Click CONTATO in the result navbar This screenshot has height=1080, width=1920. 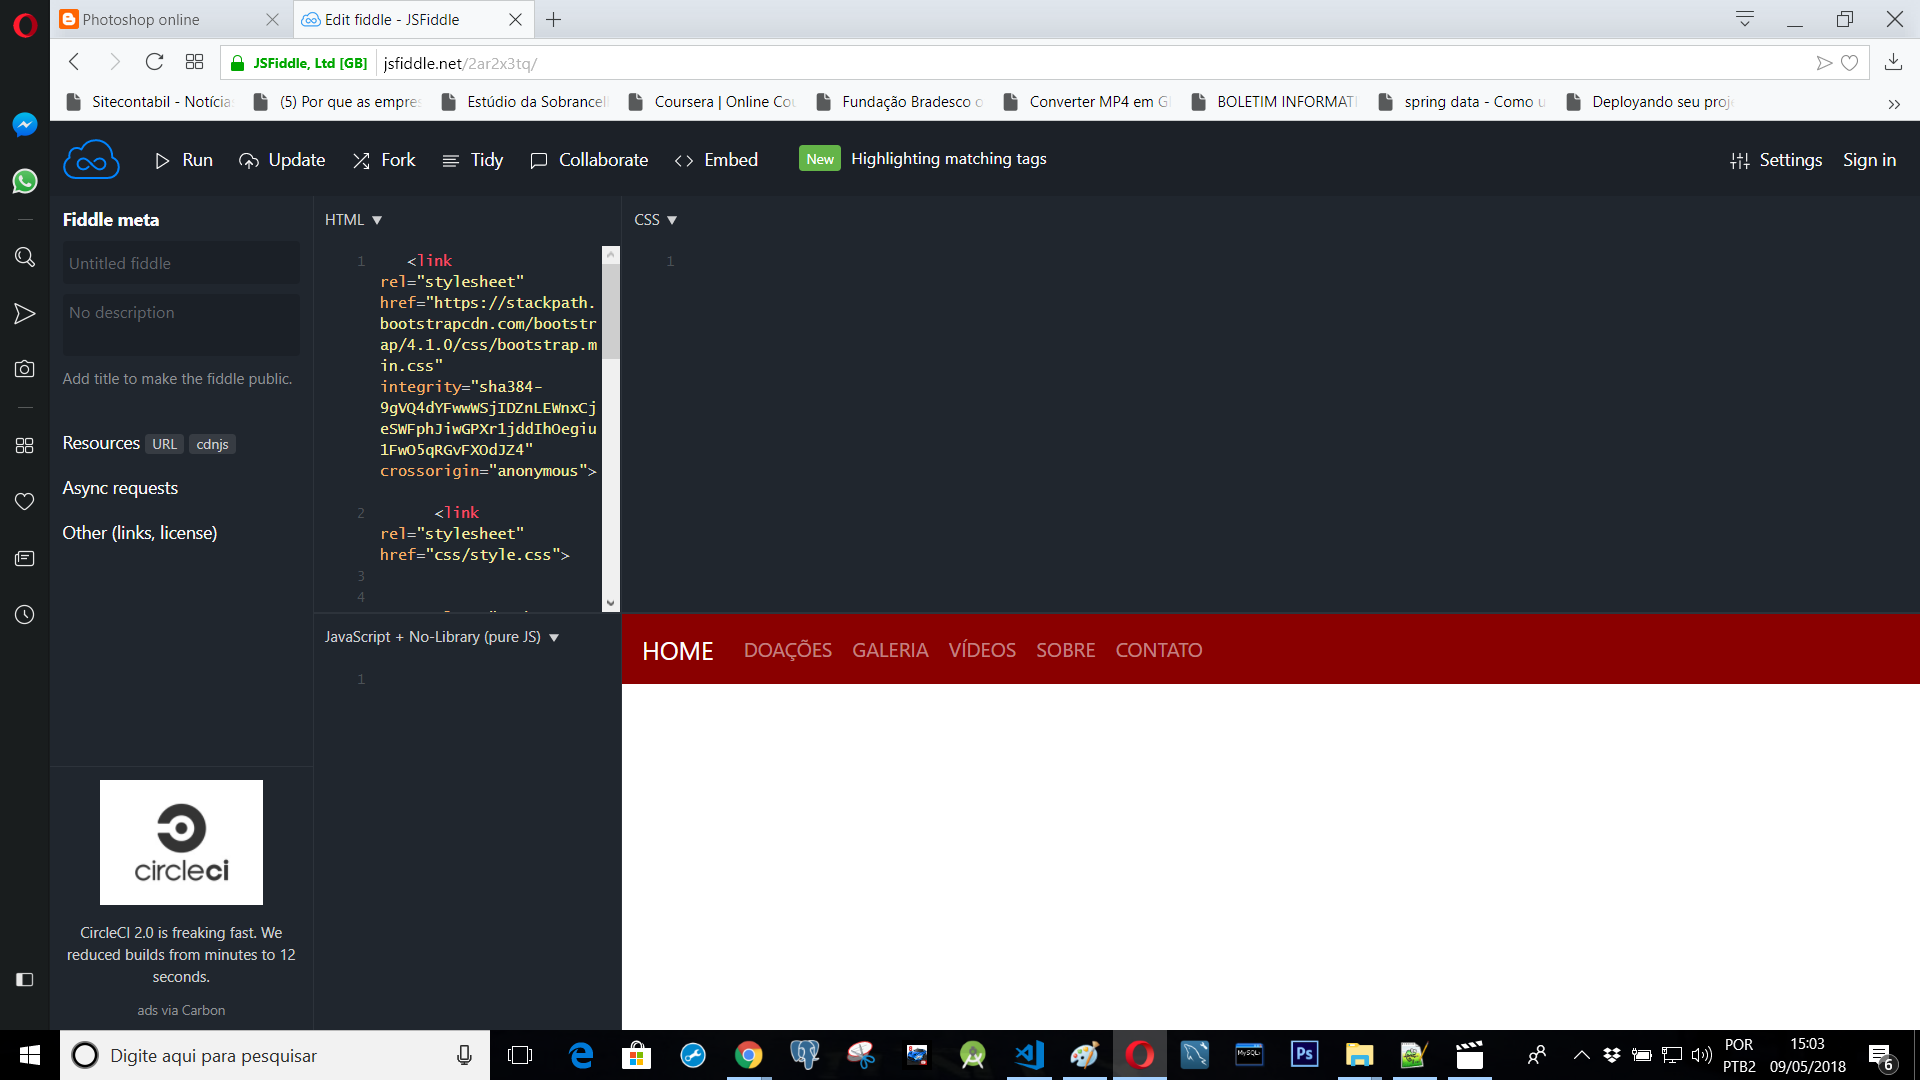coord(1159,650)
